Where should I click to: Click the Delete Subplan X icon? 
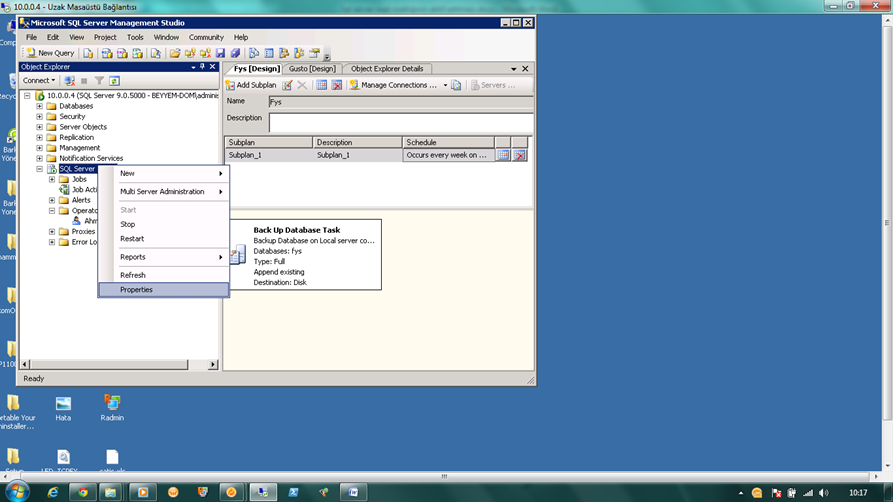(x=302, y=85)
